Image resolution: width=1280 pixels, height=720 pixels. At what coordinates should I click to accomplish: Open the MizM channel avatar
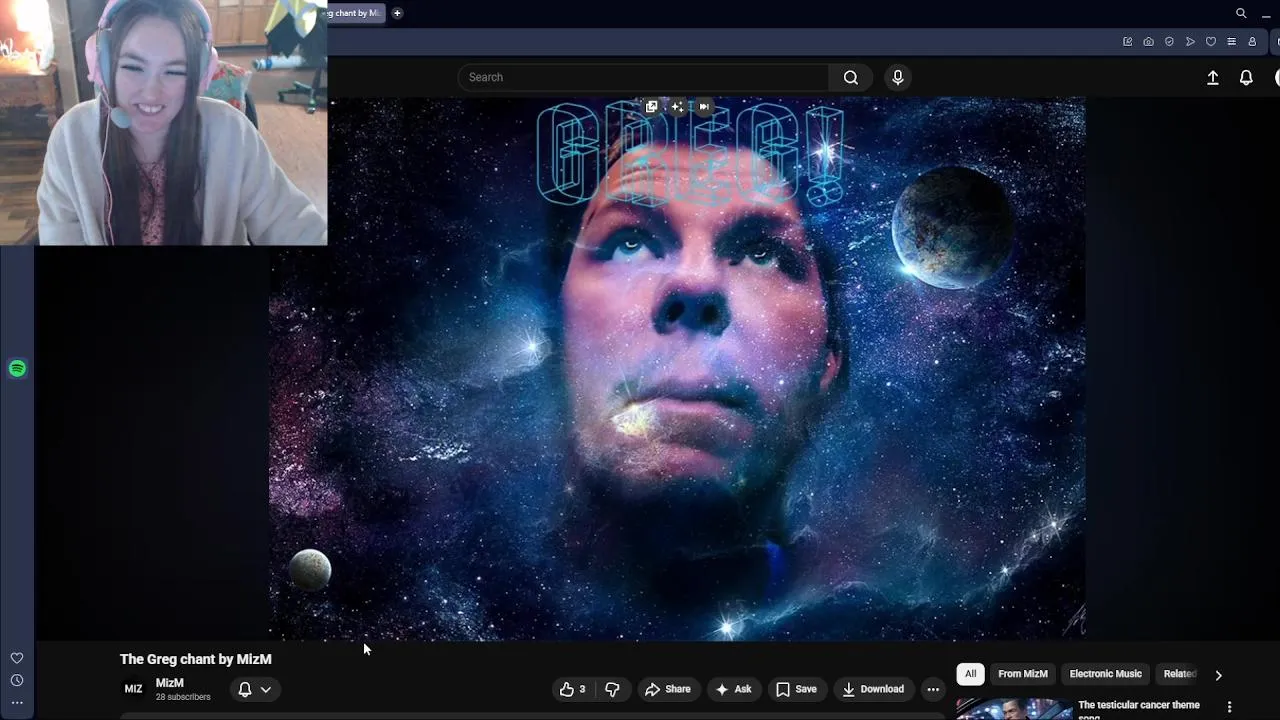click(x=133, y=689)
